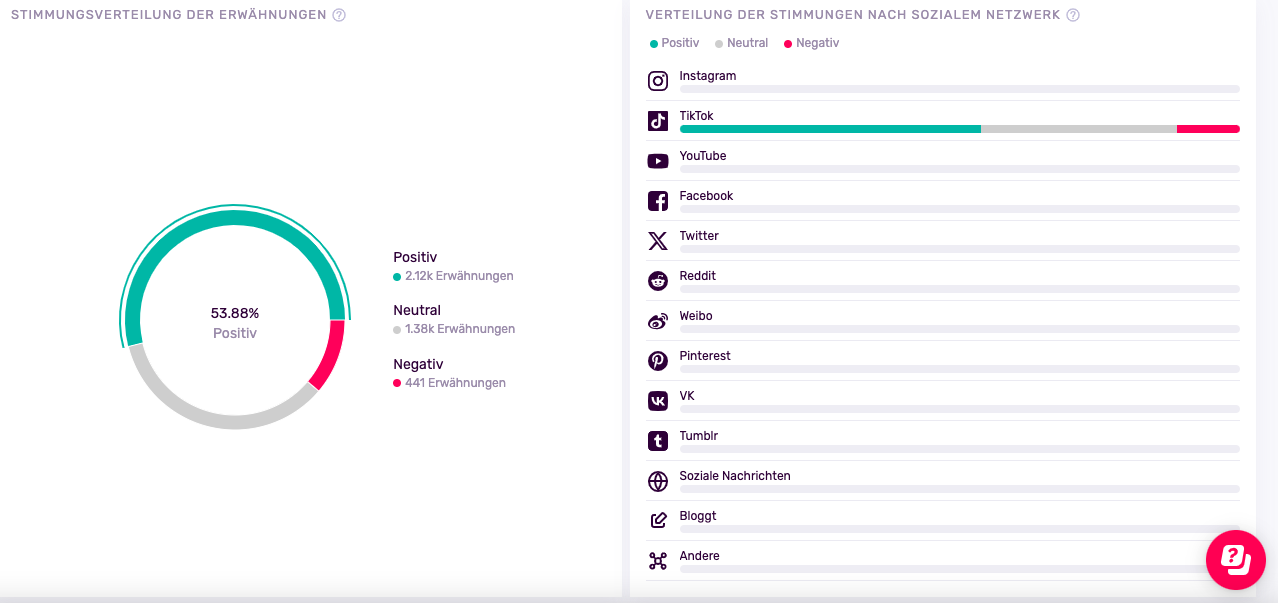
Task: Open help for Stimmungsverteilung der Erwähnungen
Action: (339, 15)
